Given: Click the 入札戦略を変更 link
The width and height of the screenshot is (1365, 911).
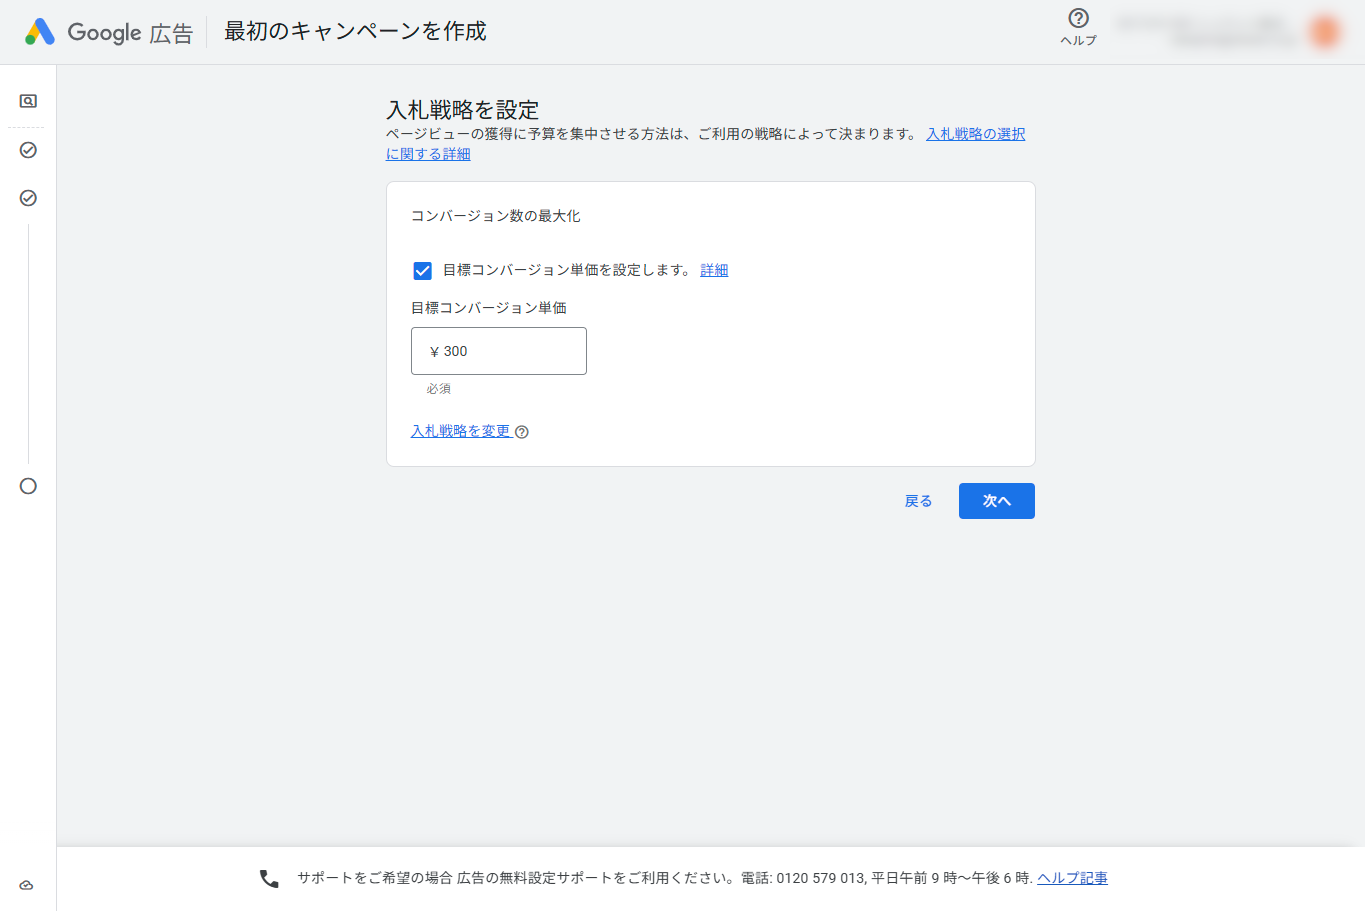Looking at the screenshot, I should pyautogui.click(x=463, y=430).
